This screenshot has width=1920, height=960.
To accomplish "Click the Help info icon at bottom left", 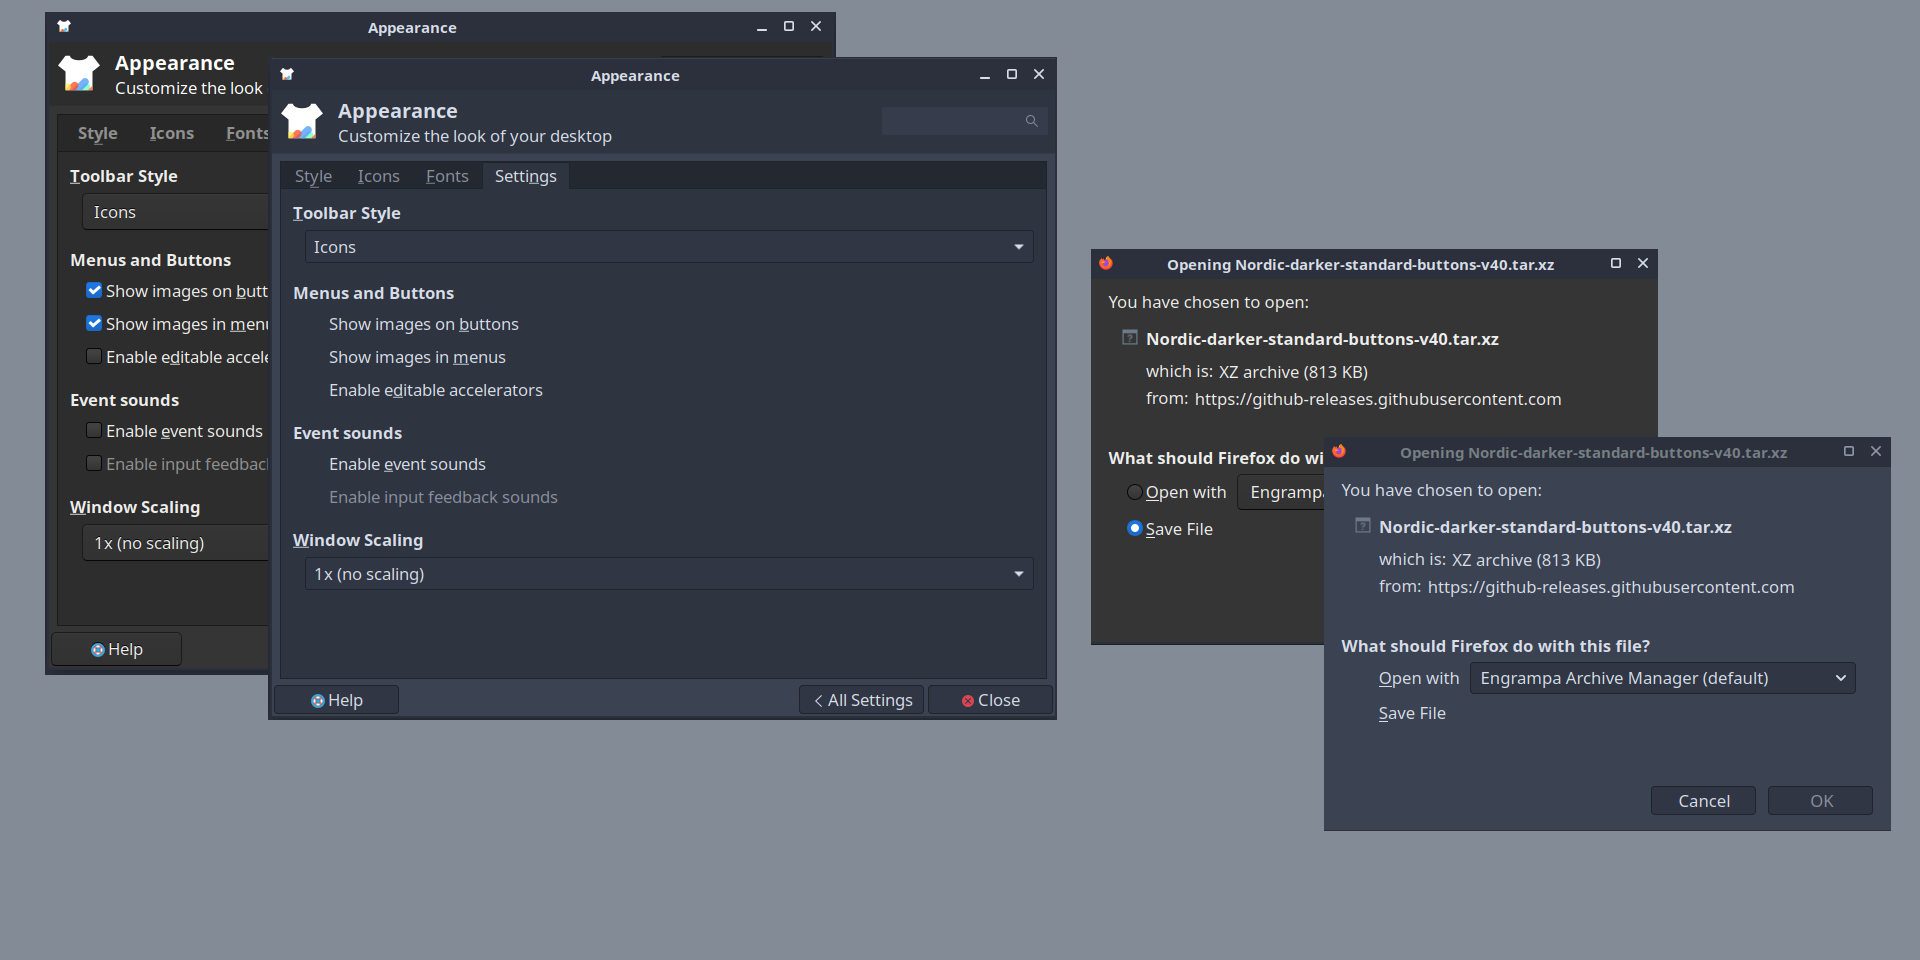I will 318,699.
